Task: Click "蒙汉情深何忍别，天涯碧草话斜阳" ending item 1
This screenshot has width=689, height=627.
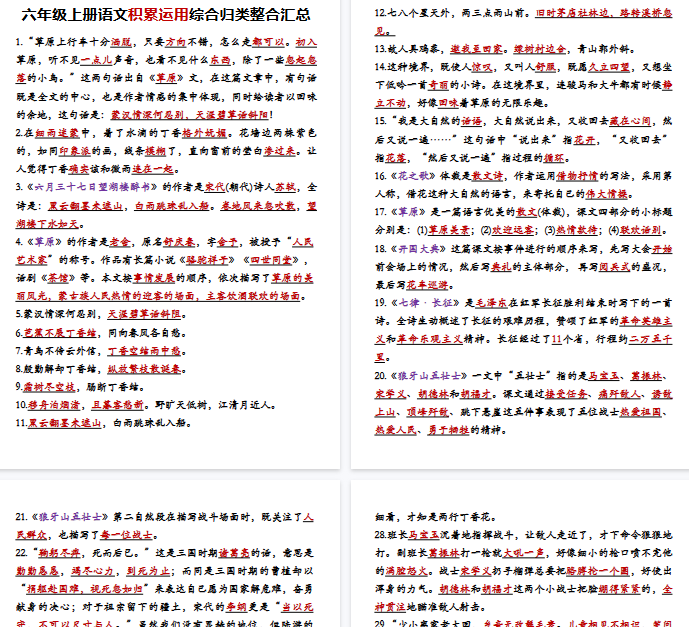Action: pyautogui.click(x=189, y=115)
